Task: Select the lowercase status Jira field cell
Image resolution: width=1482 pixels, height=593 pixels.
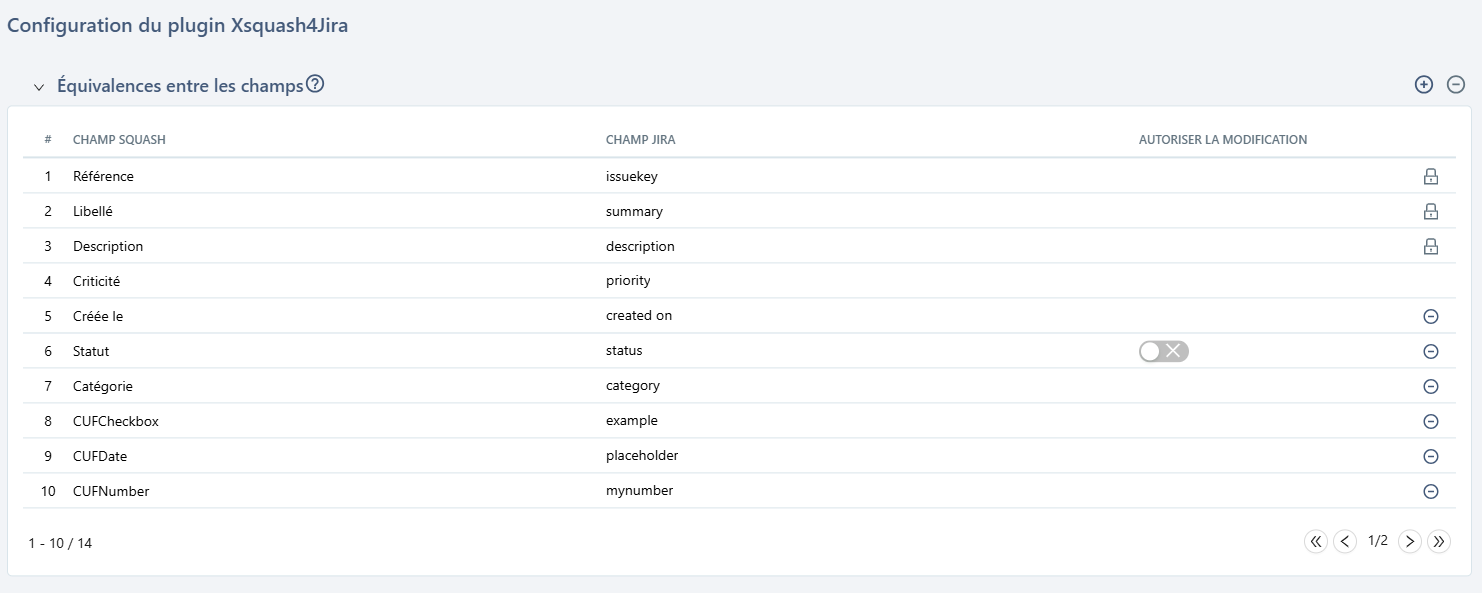Action: coord(624,351)
